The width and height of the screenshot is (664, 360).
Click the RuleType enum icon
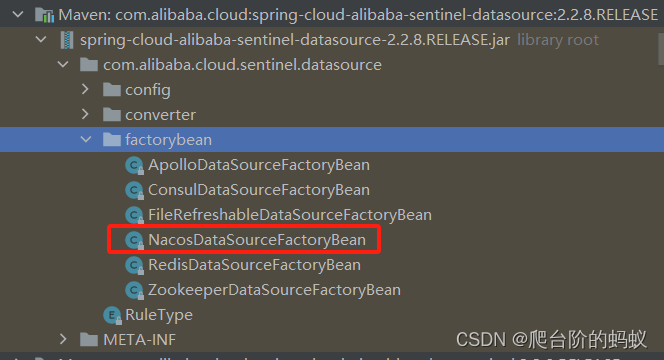pyautogui.click(x=113, y=315)
